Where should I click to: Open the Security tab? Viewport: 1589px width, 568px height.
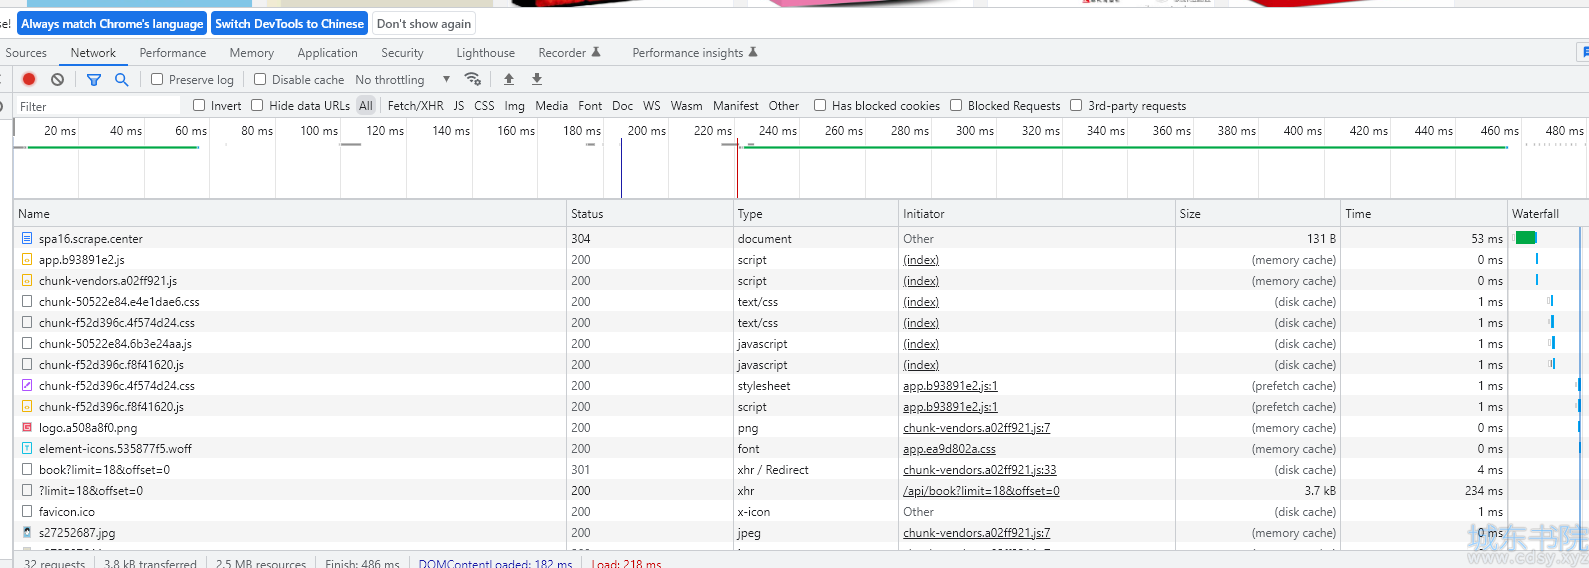click(402, 53)
